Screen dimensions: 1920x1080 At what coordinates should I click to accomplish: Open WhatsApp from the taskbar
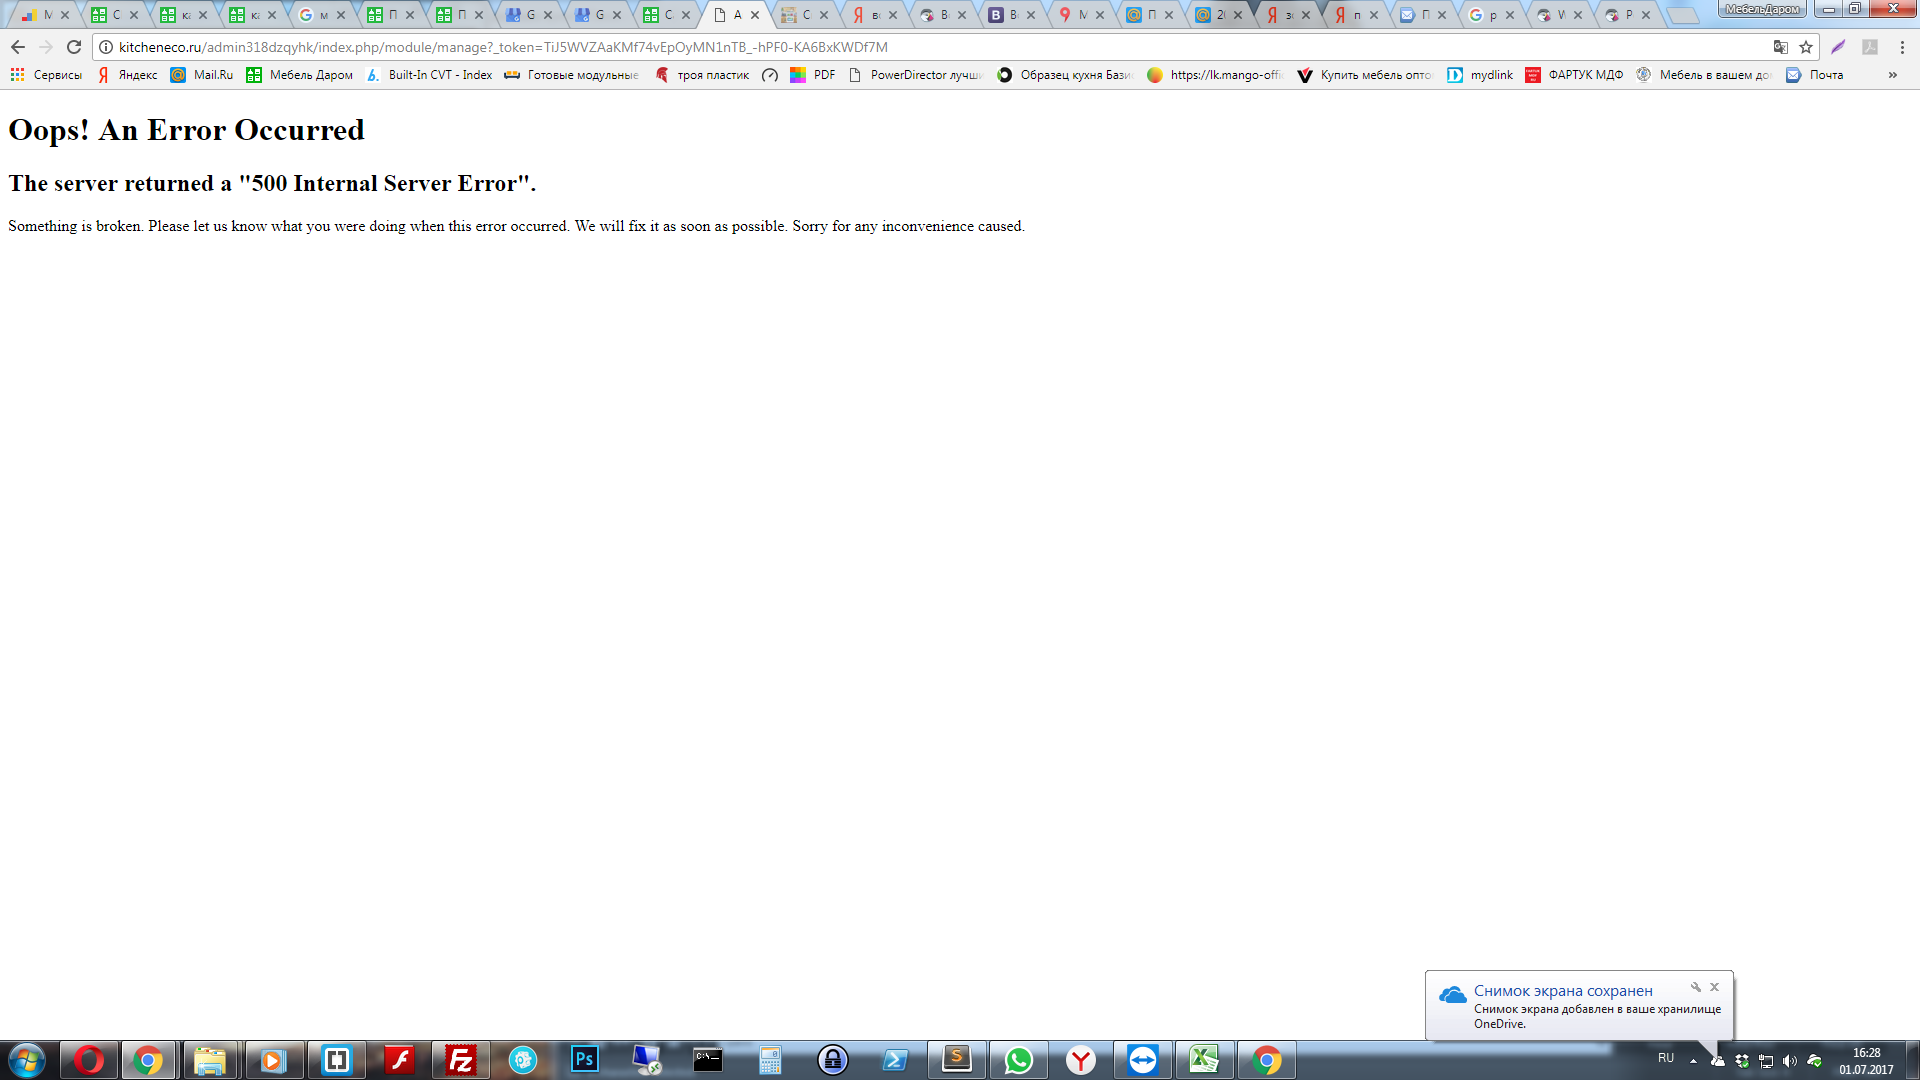tap(1018, 1060)
